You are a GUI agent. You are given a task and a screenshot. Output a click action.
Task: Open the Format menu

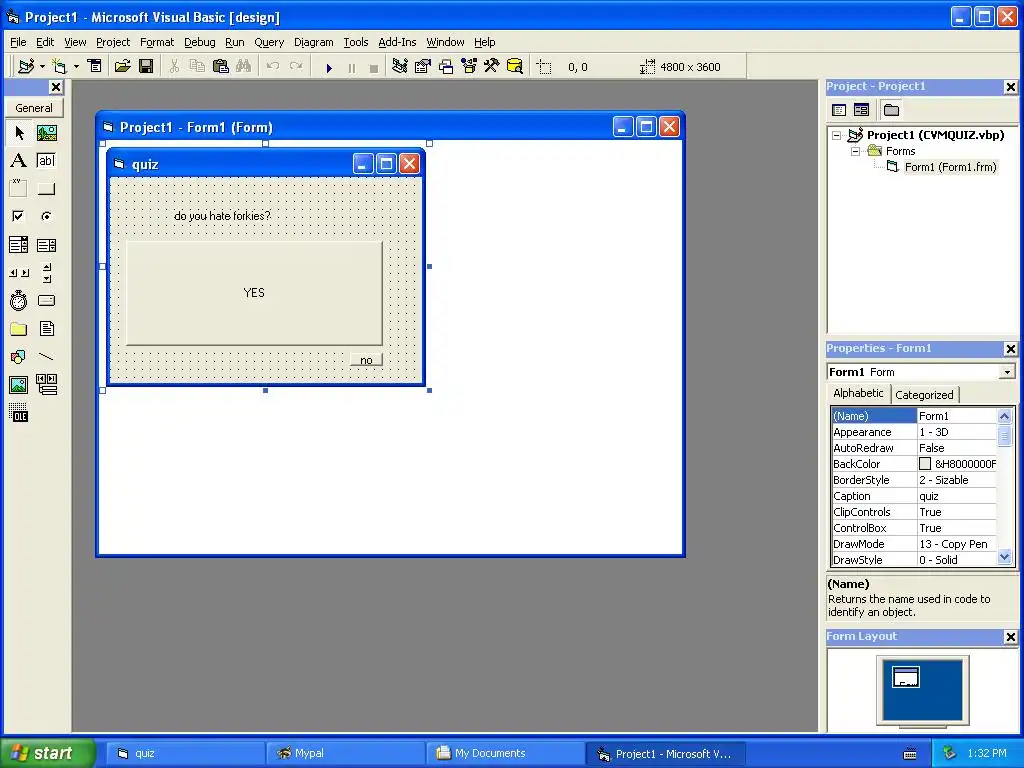pos(157,42)
